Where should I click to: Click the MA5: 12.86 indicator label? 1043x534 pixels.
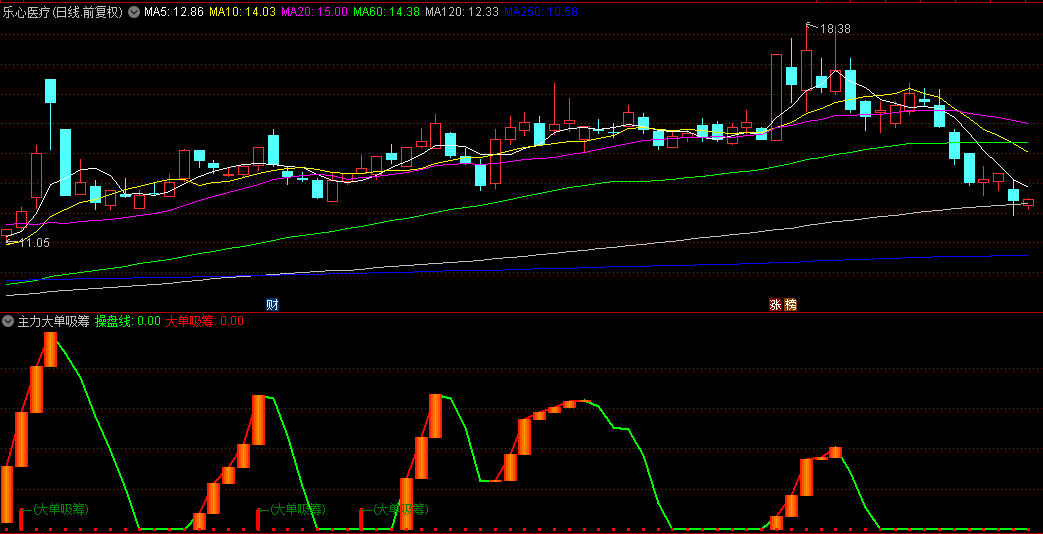(174, 11)
